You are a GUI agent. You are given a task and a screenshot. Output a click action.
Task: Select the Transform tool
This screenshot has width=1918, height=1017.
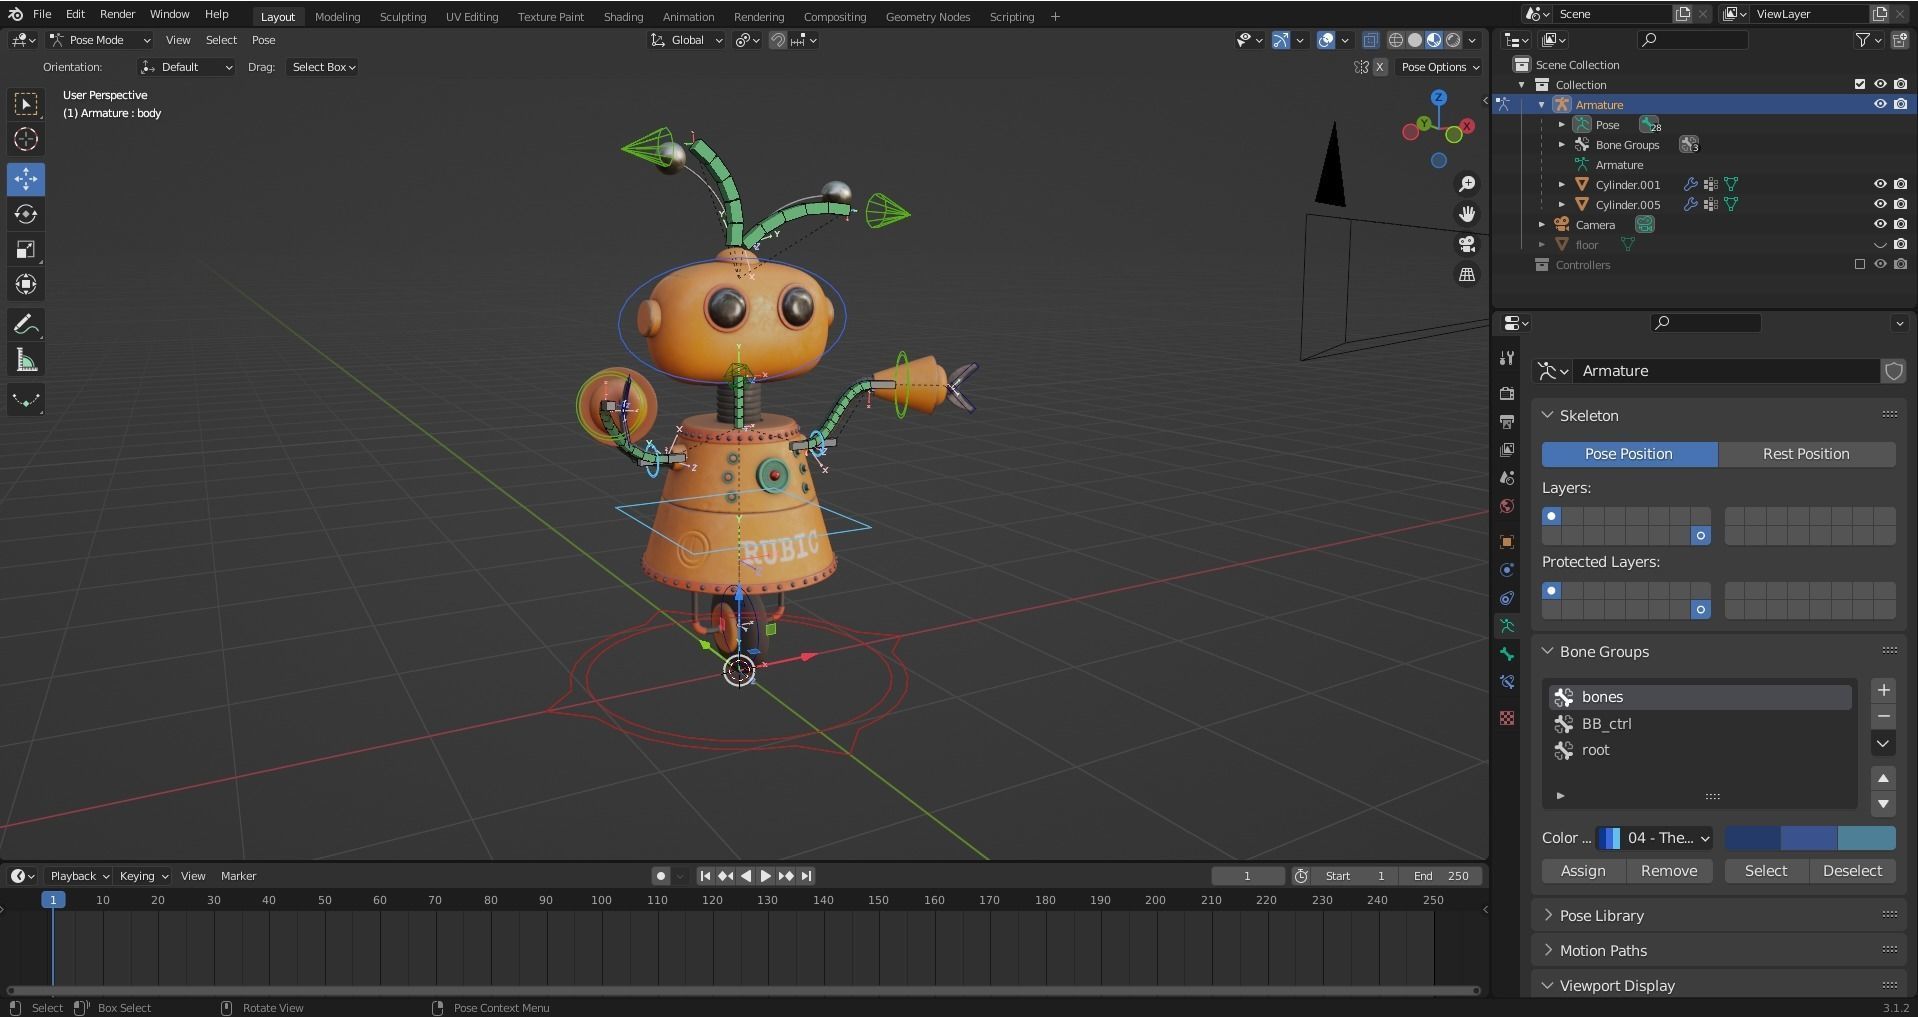coord(26,284)
